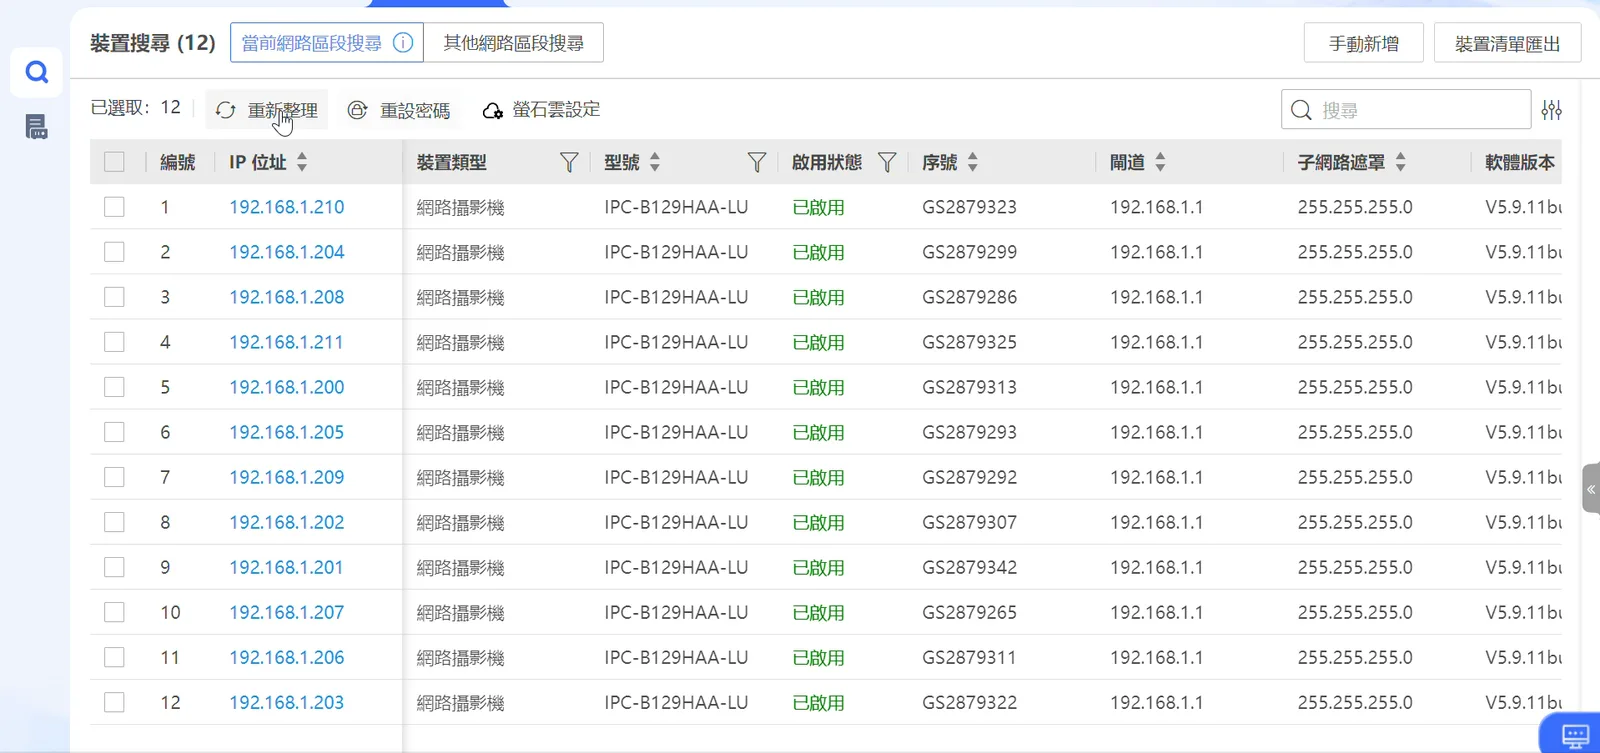Click the magnifier icon in search box

(1301, 110)
